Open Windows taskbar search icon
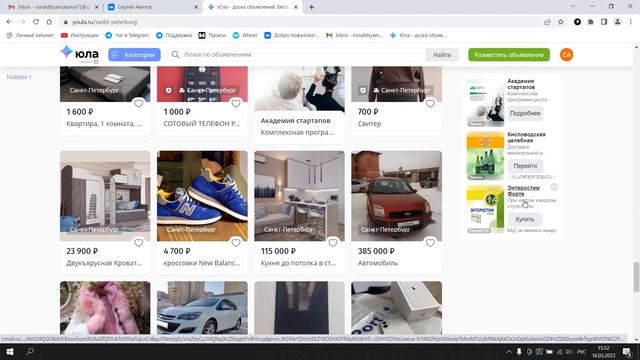The width and height of the screenshot is (640, 360). pyautogui.click(x=30, y=351)
